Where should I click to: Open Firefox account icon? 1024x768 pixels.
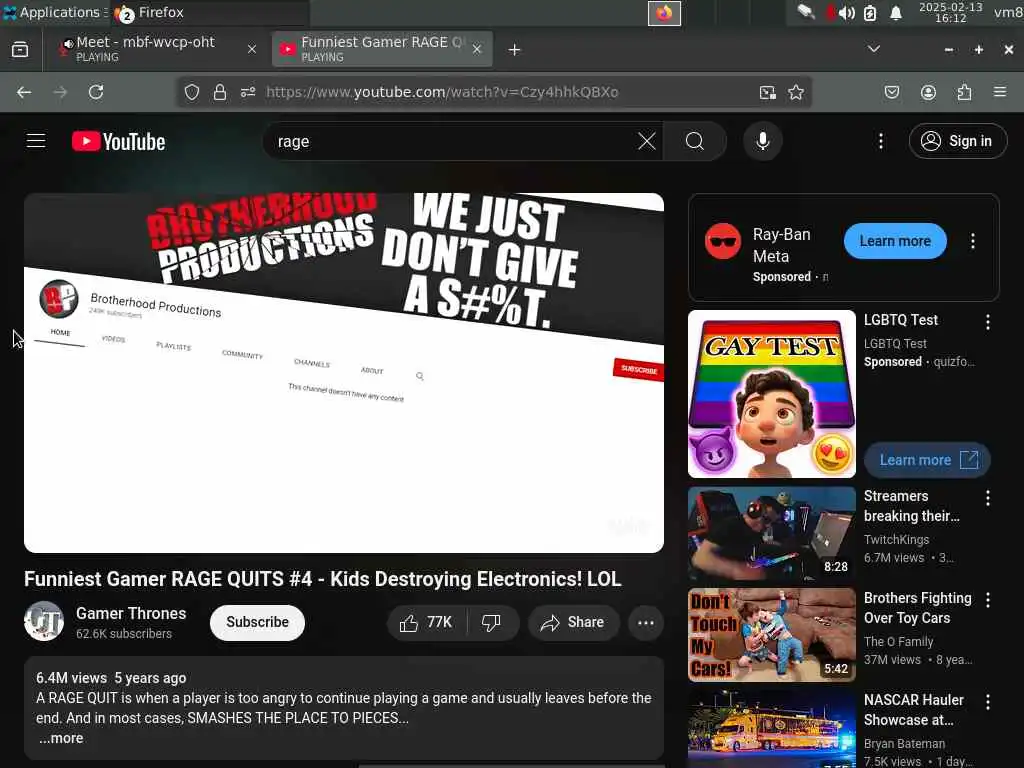click(x=928, y=92)
